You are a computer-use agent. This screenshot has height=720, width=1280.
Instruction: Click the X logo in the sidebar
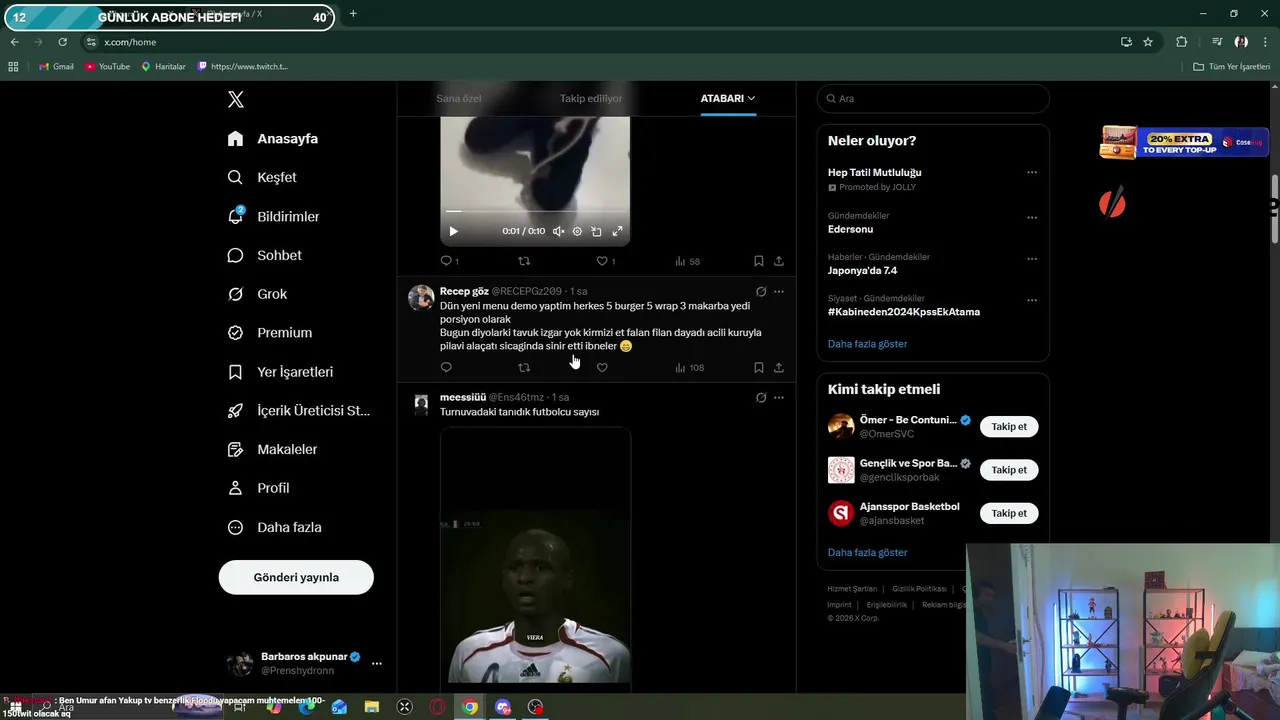[235, 99]
